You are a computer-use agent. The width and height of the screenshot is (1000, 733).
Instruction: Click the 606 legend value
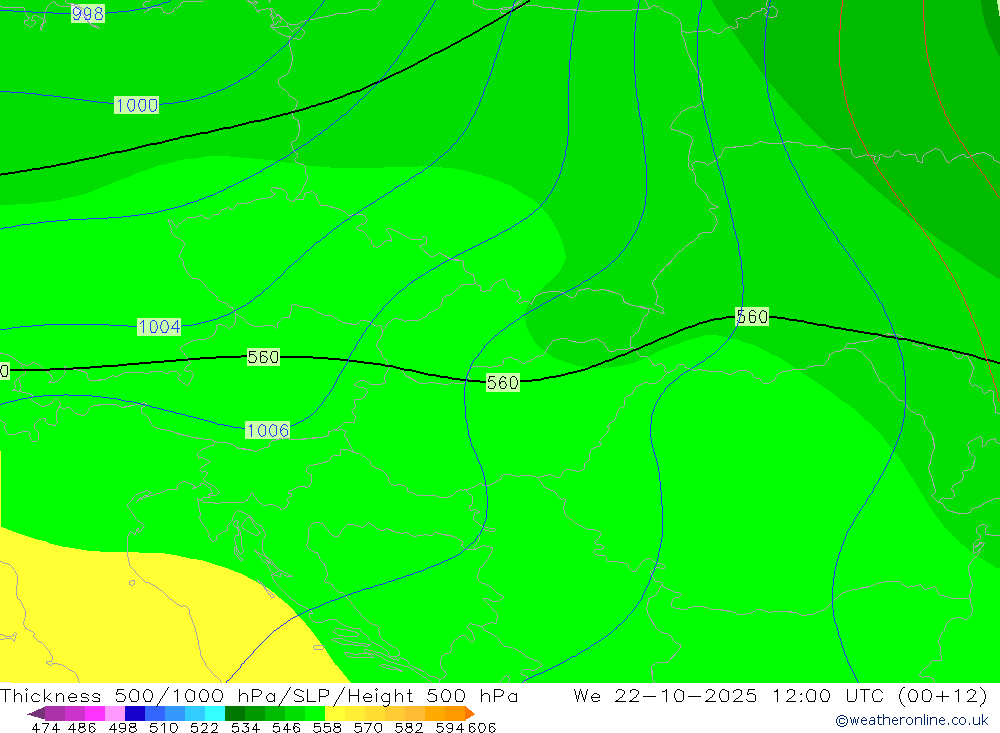[482, 728]
